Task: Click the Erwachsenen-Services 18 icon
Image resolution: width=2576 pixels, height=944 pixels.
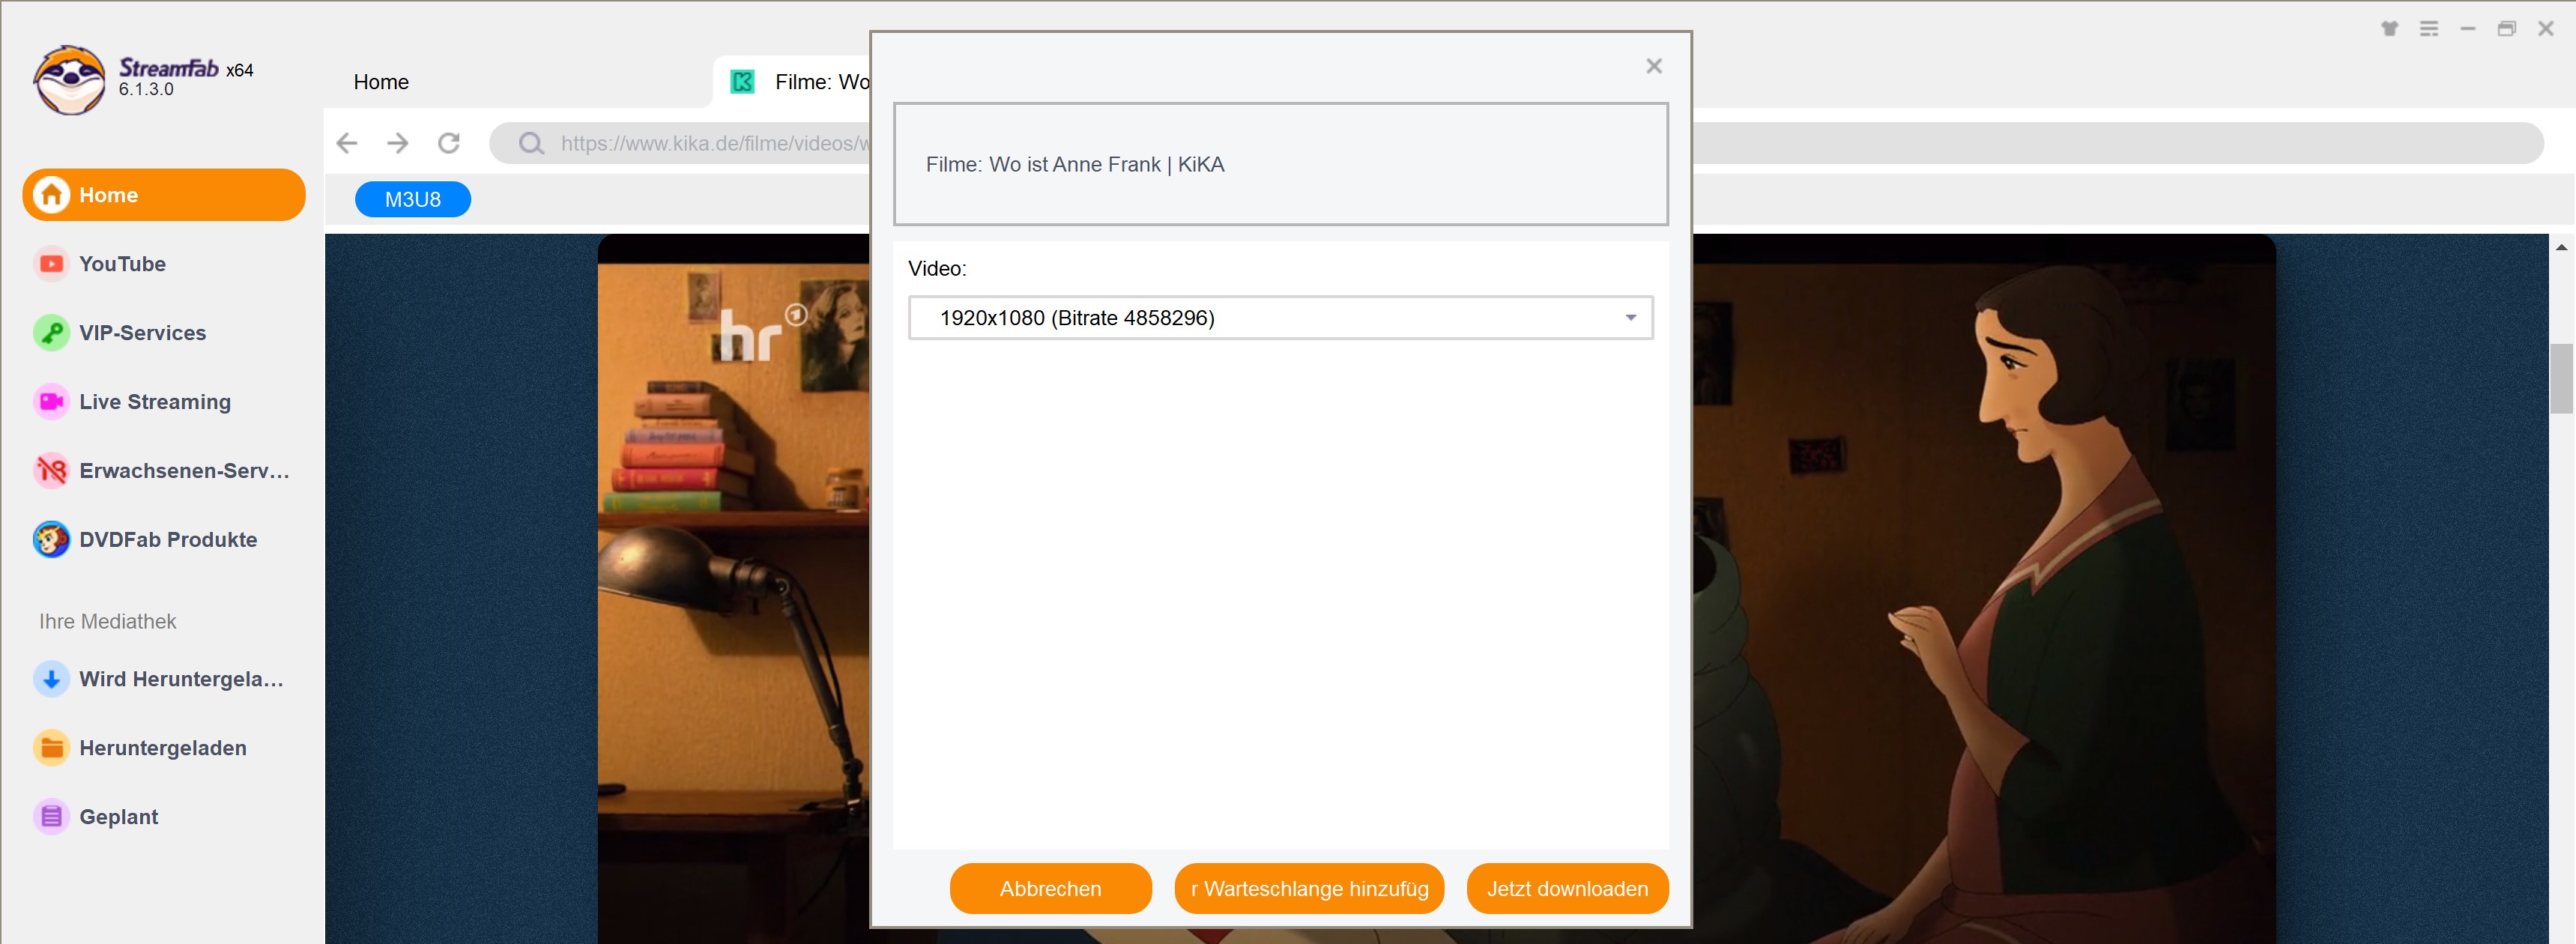Action: (51, 470)
